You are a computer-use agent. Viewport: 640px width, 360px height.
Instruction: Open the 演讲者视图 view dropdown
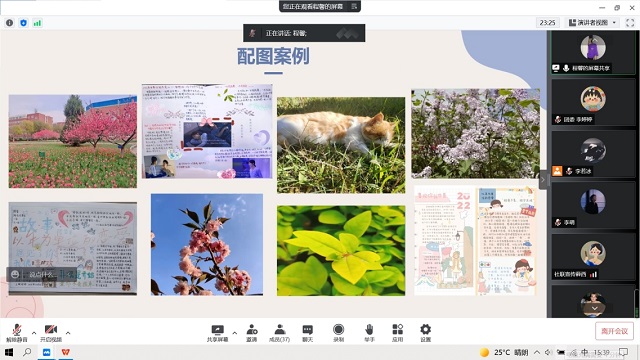tap(592, 22)
